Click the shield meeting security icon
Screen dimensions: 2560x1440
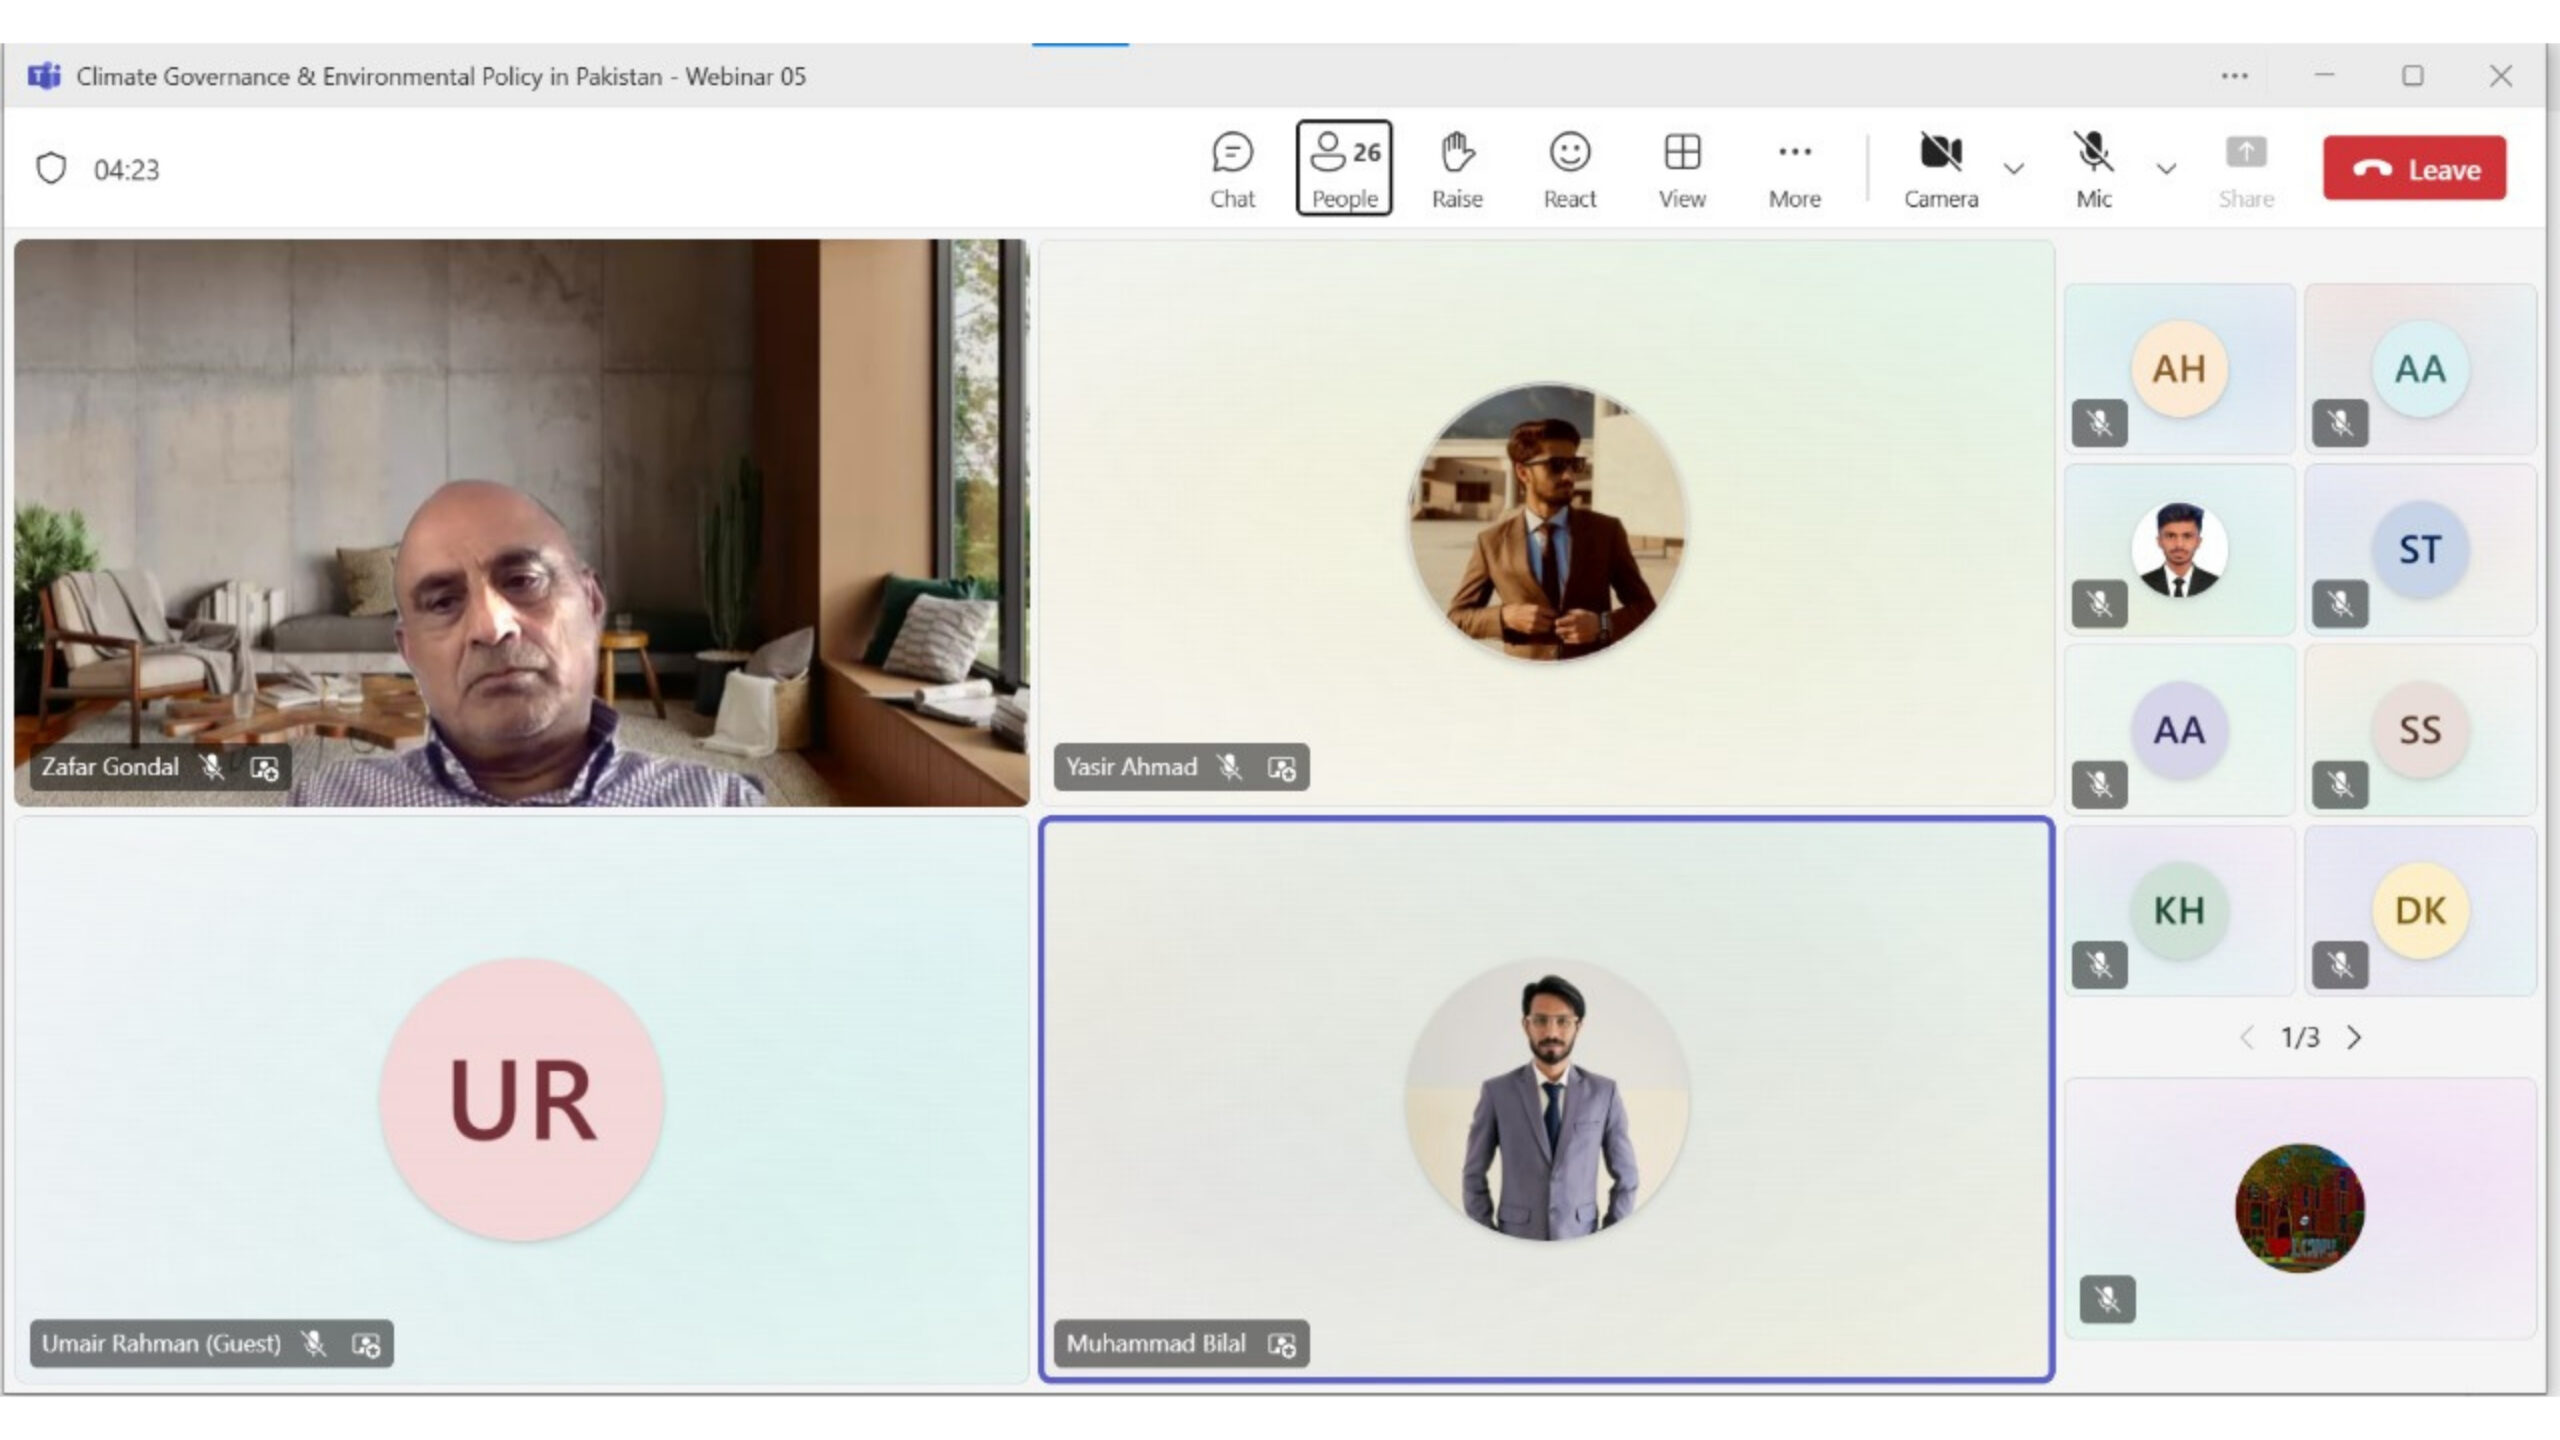51,168
